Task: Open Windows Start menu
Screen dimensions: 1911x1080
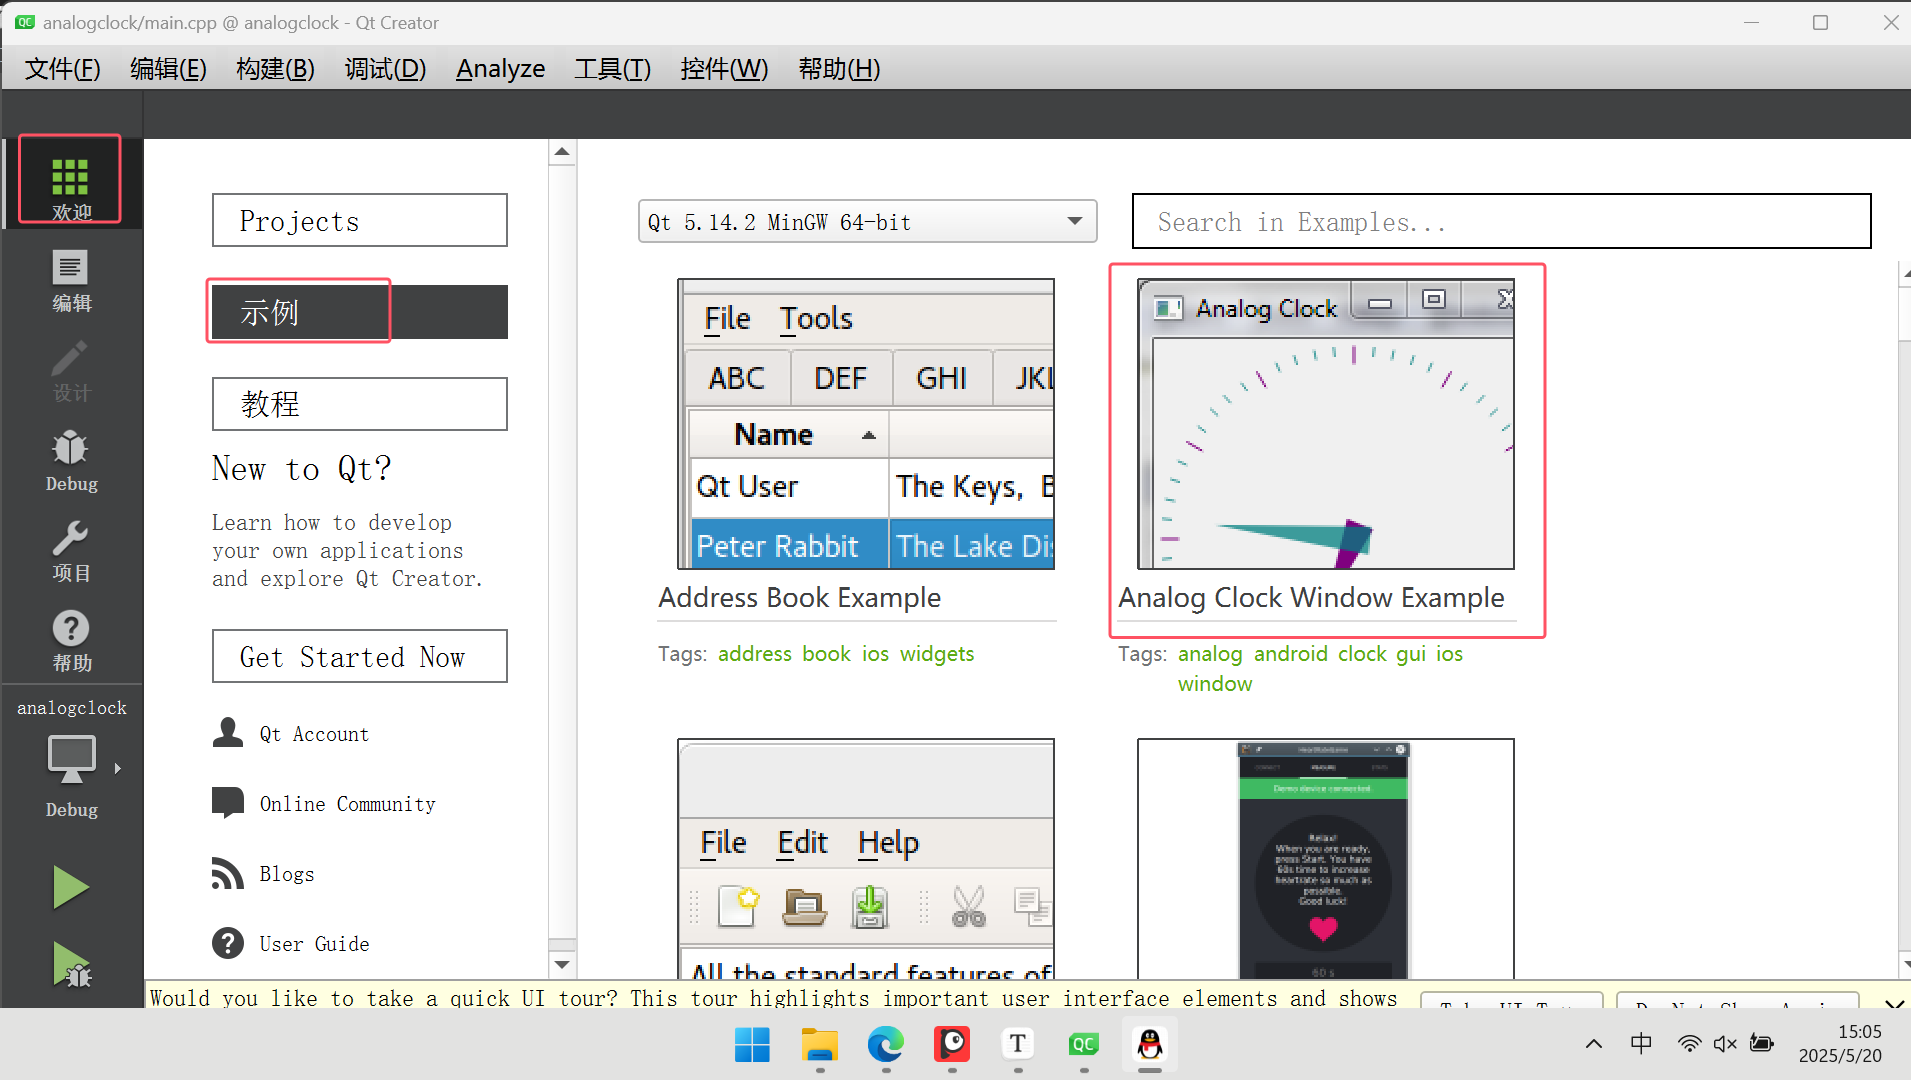Action: (752, 1045)
